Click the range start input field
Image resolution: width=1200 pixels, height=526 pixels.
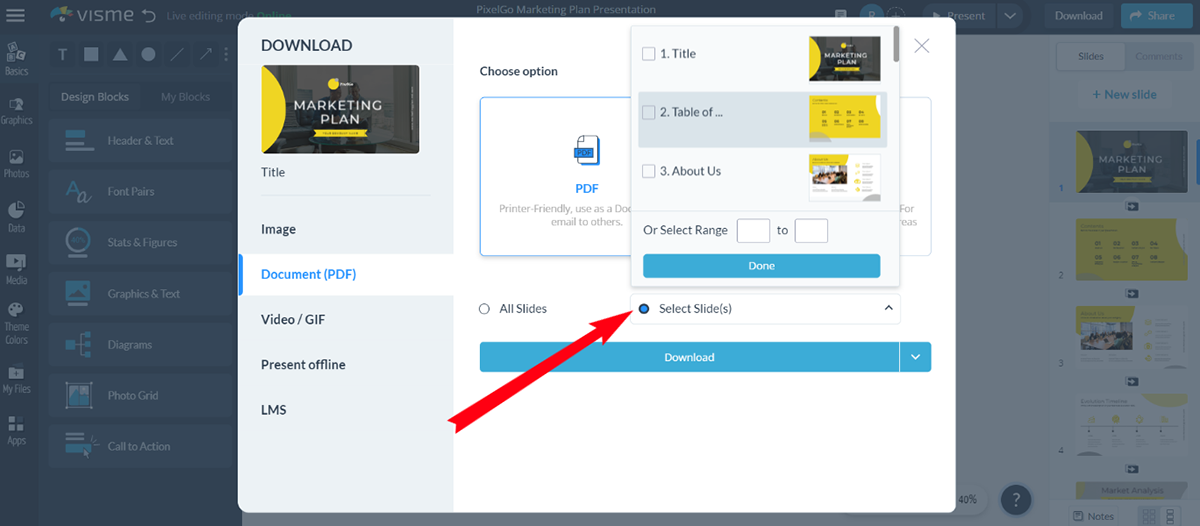(x=753, y=230)
